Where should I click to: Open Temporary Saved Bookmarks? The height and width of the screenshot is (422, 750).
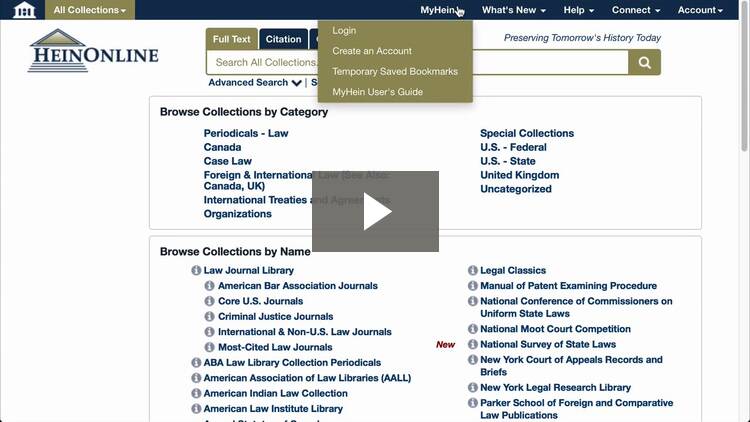395,71
